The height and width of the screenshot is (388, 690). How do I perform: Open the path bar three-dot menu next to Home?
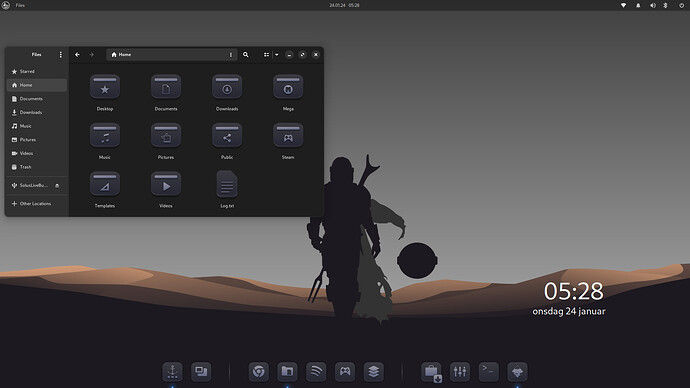click(x=231, y=55)
